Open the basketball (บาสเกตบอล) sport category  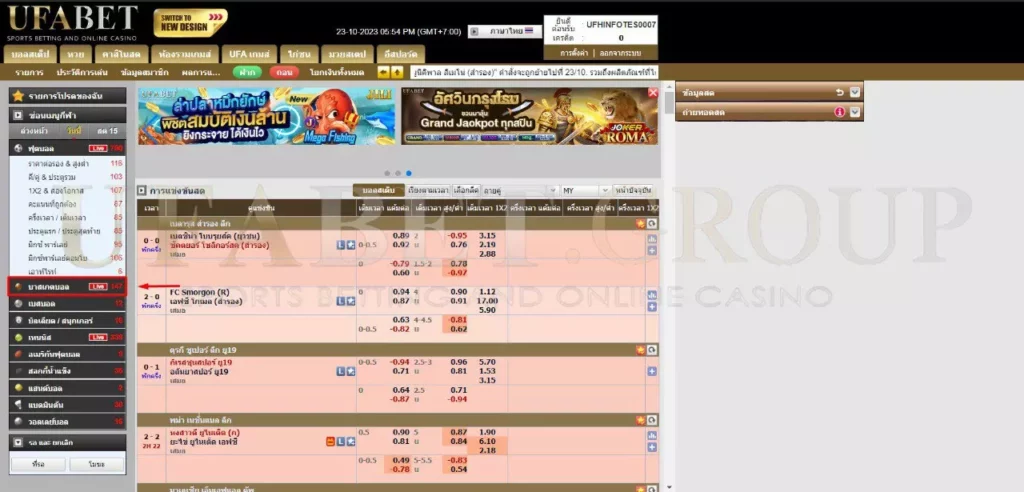coord(58,286)
